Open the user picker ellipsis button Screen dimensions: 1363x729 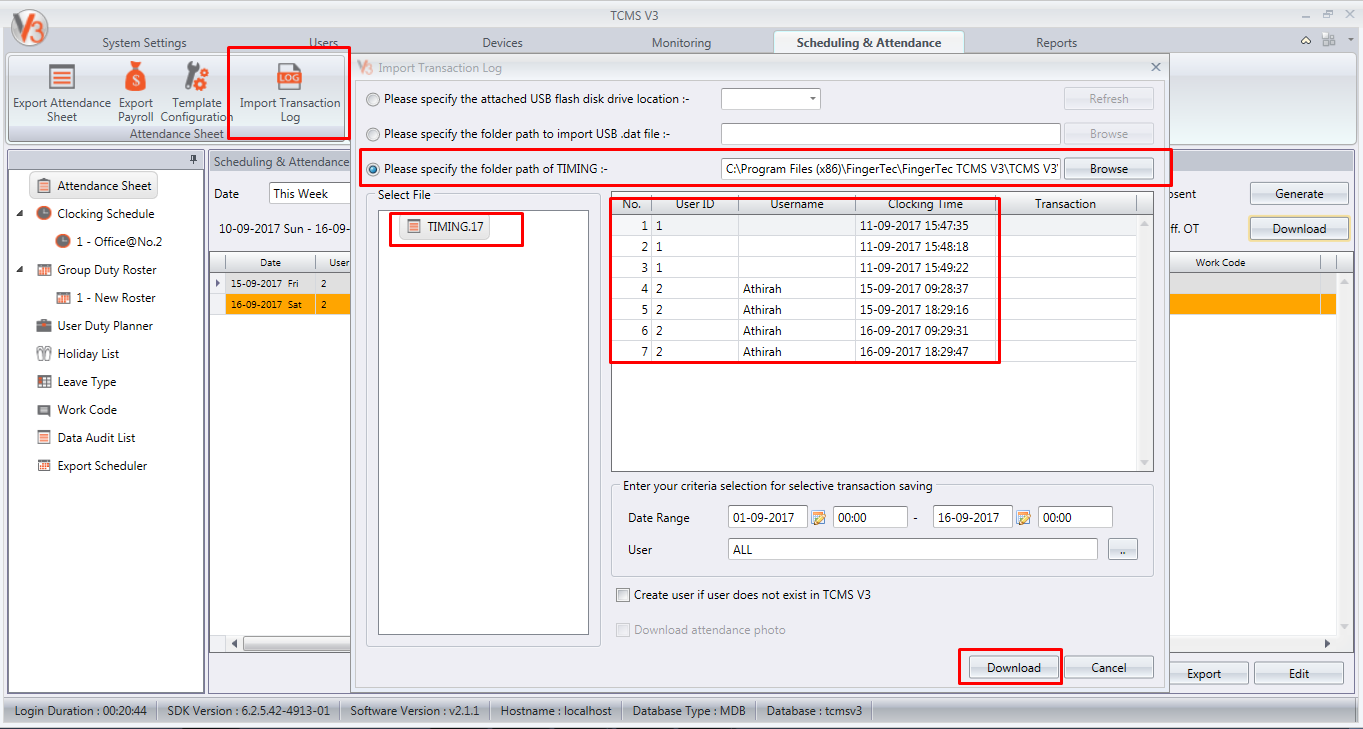1122,549
